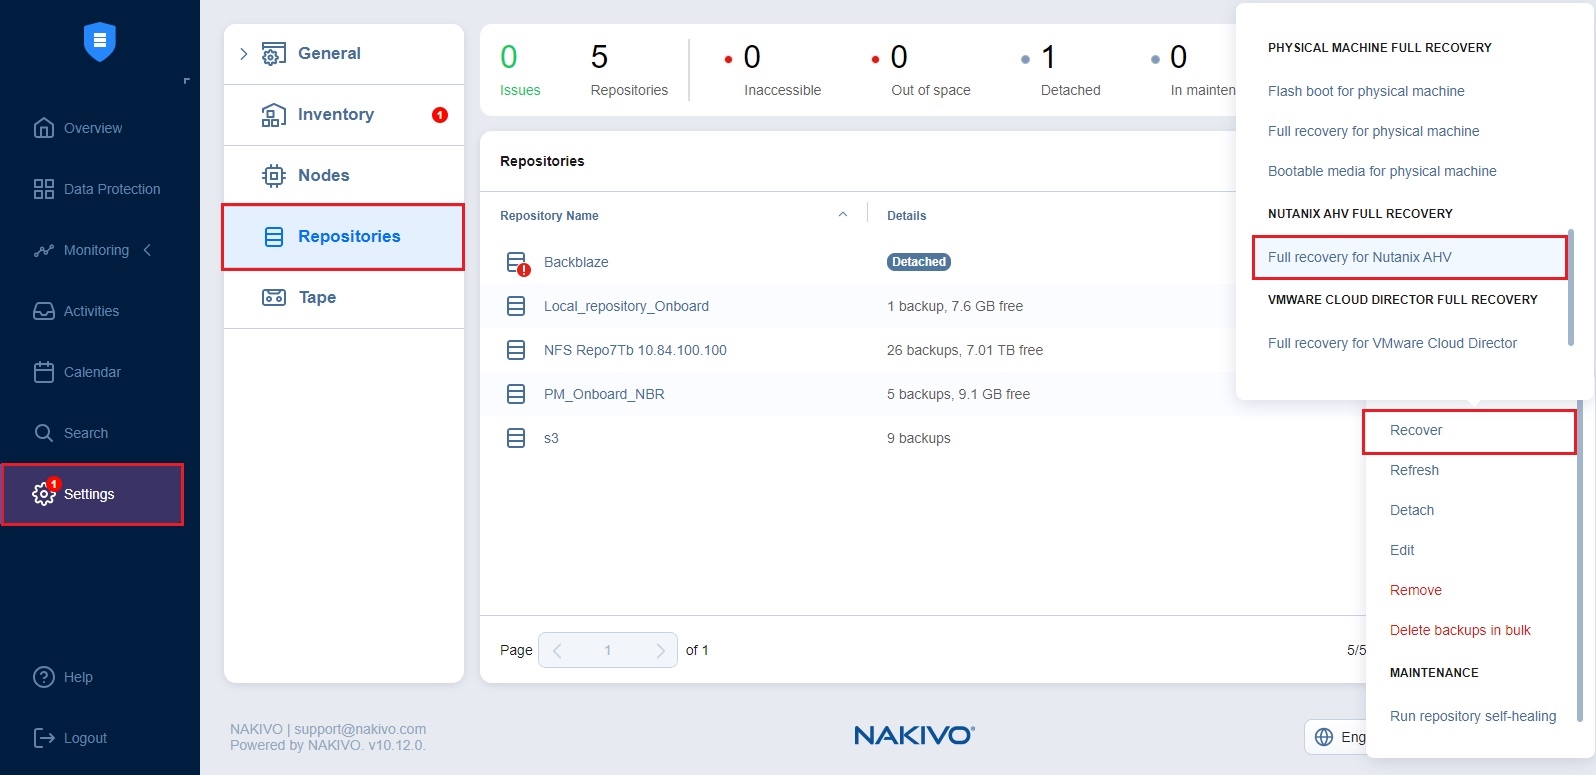
Task: Choose Full recovery for Nutanix AHV
Action: click(1359, 257)
